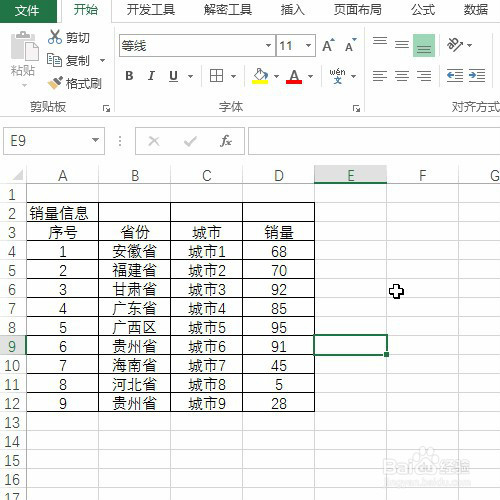
Task: Select column F header
Action: point(423,175)
